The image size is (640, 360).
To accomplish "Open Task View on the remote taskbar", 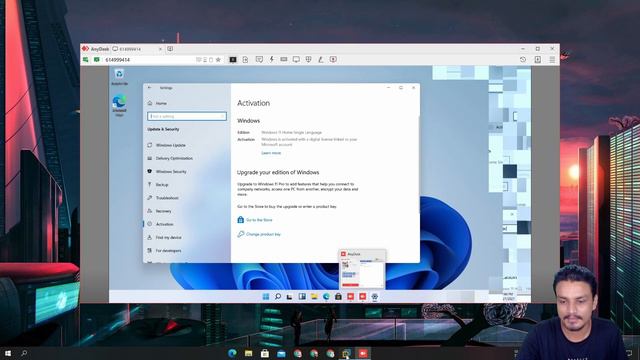I will (x=289, y=296).
